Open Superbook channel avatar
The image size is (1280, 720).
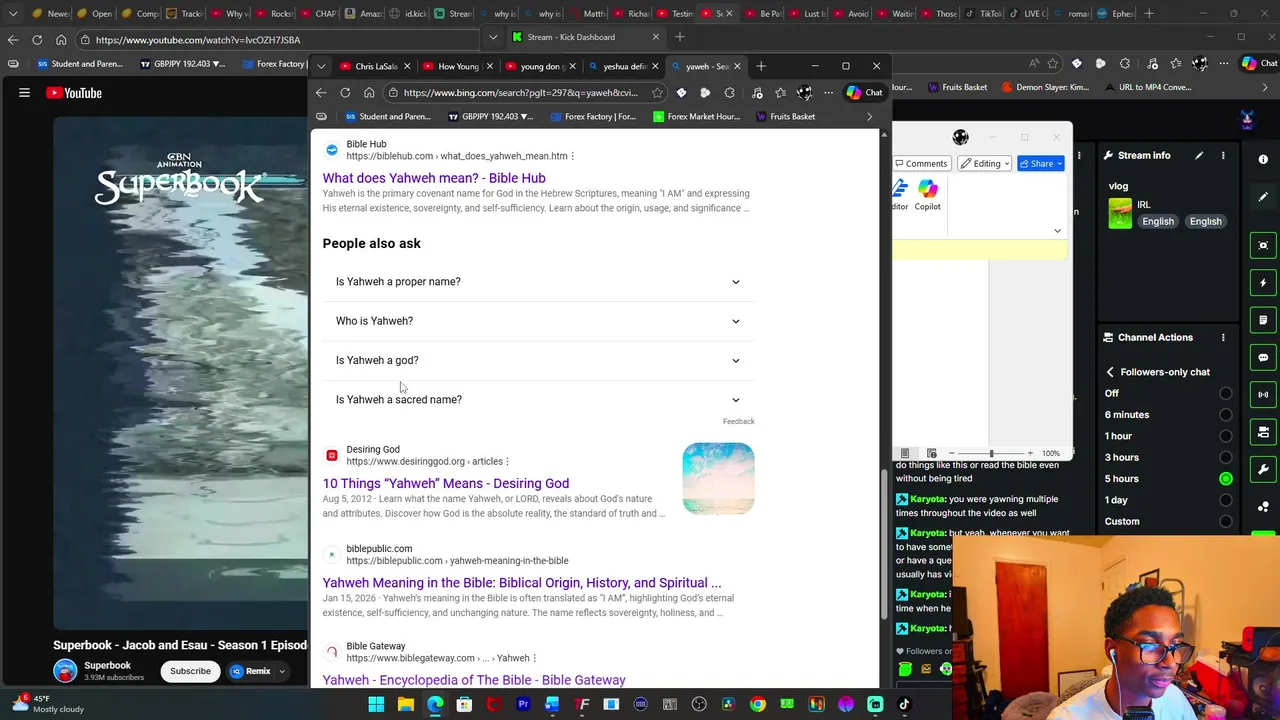[x=65, y=671]
